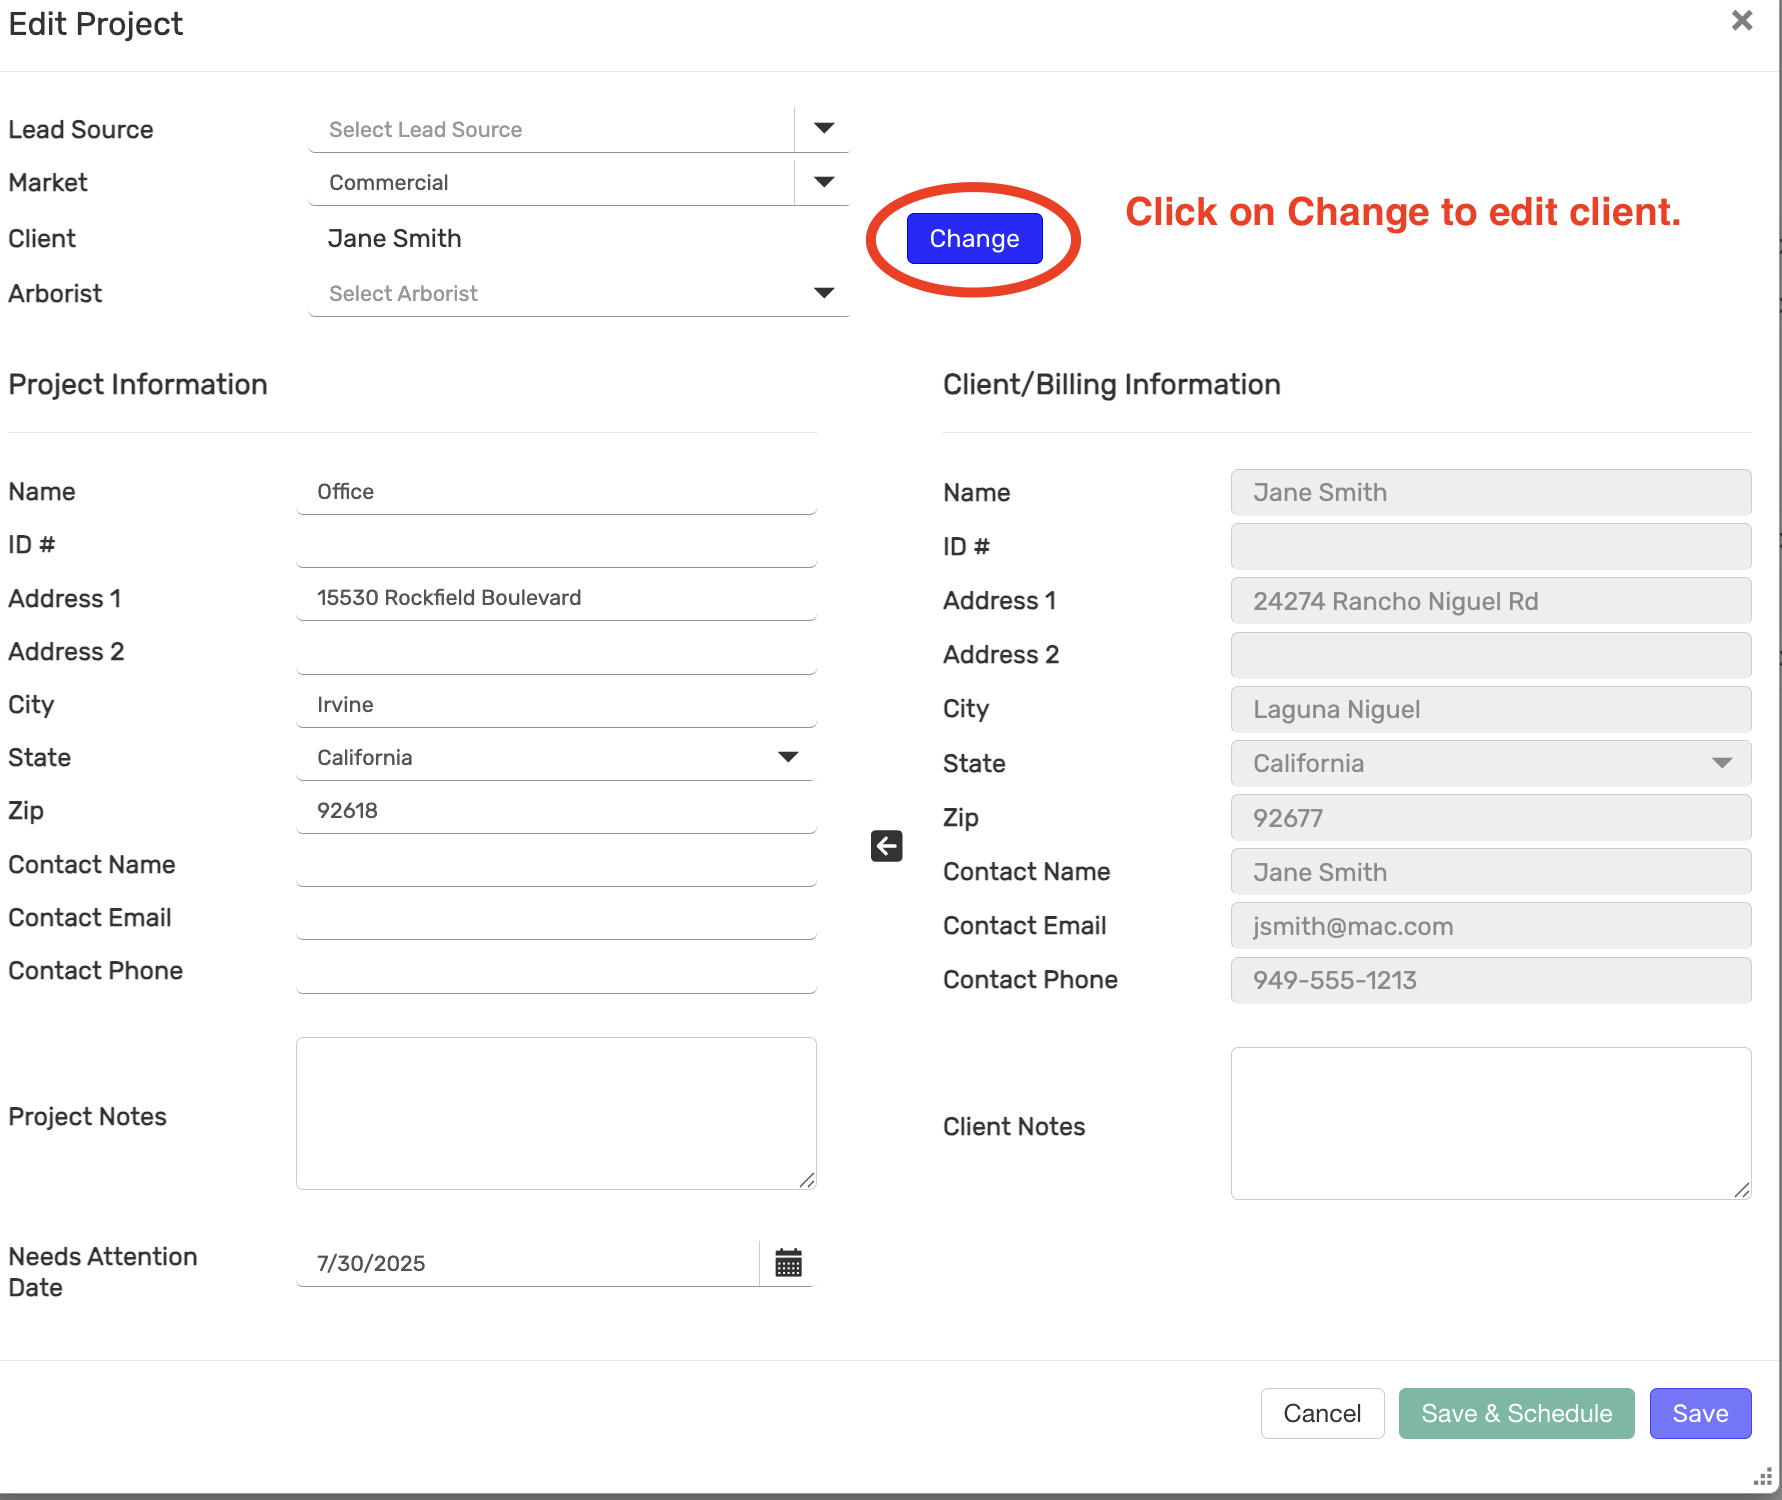
Task: Focus the project Address 1 field
Action: (x=556, y=598)
